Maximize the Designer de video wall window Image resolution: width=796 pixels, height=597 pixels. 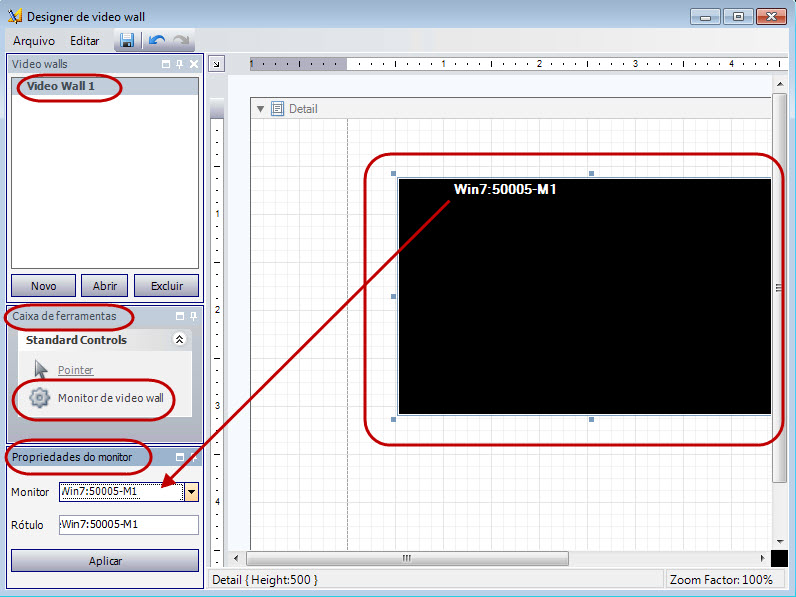pyautogui.click(x=738, y=17)
